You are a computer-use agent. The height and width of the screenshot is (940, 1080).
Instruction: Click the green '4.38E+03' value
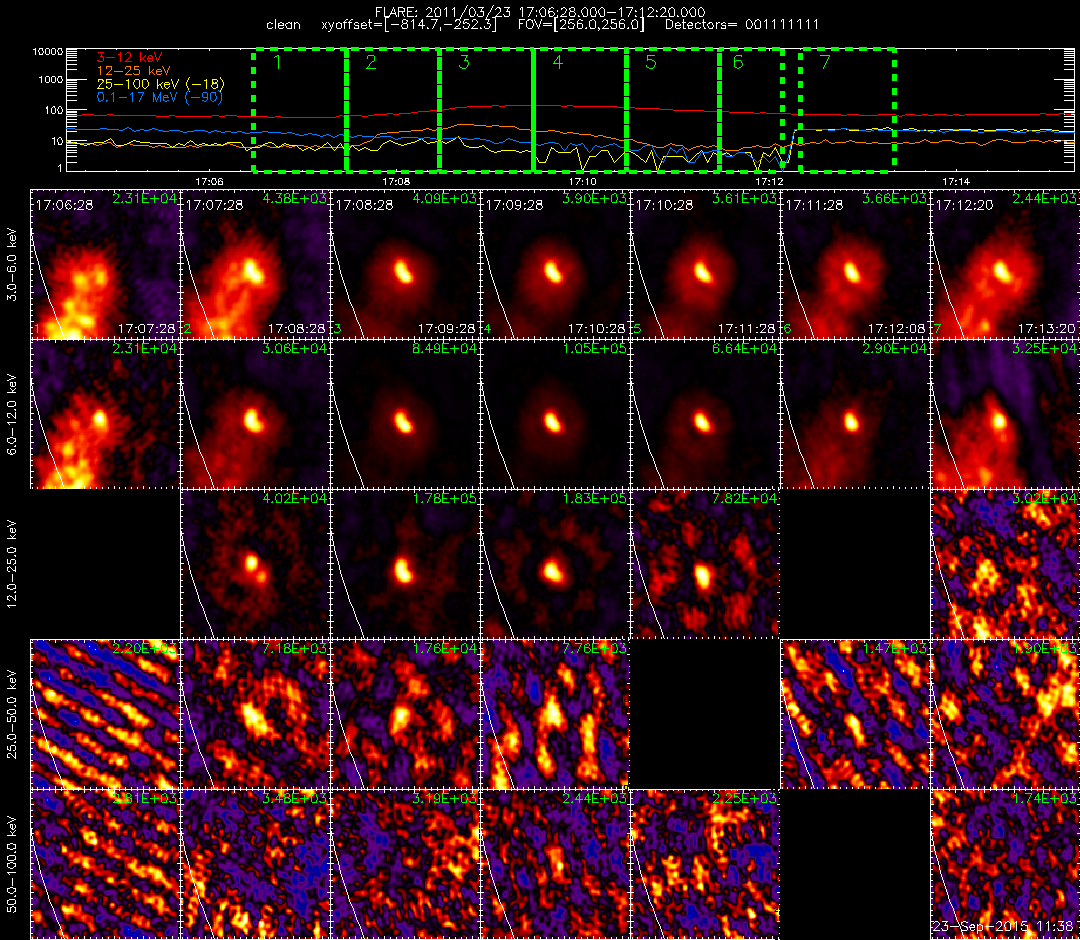point(295,198)
